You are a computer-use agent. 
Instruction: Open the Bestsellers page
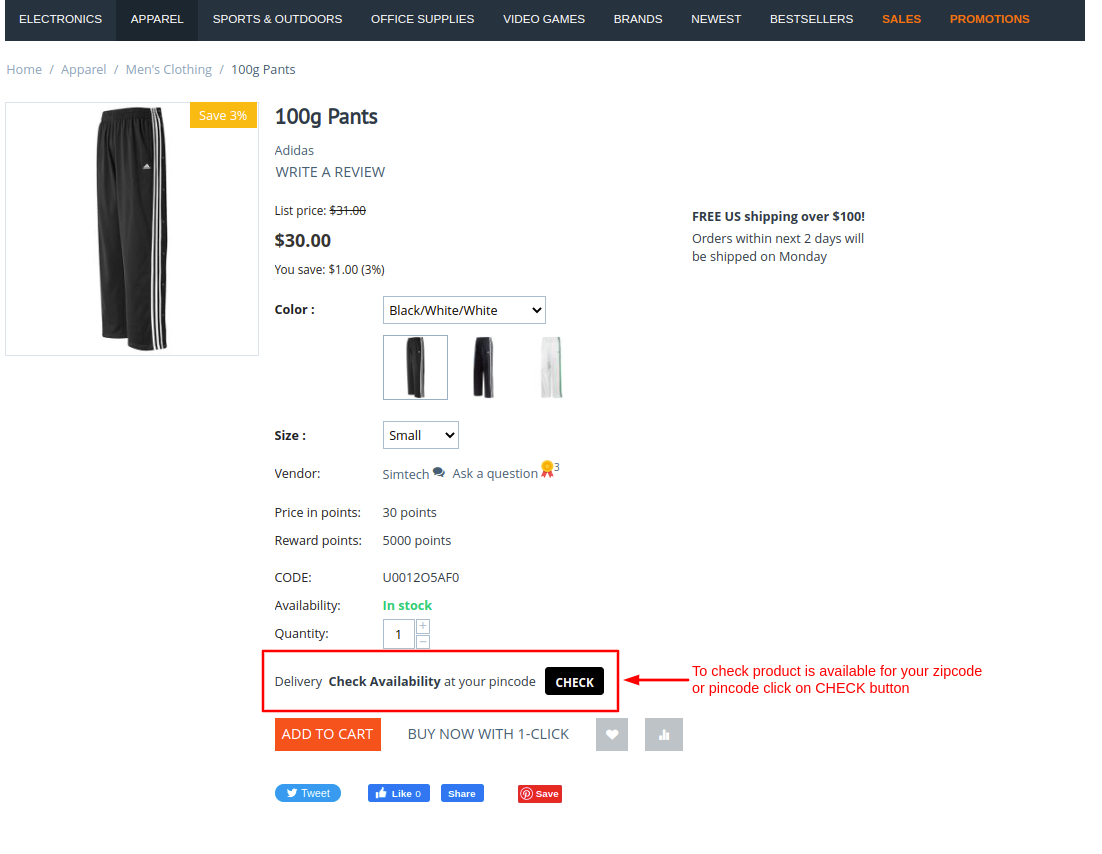pos(811,19)
